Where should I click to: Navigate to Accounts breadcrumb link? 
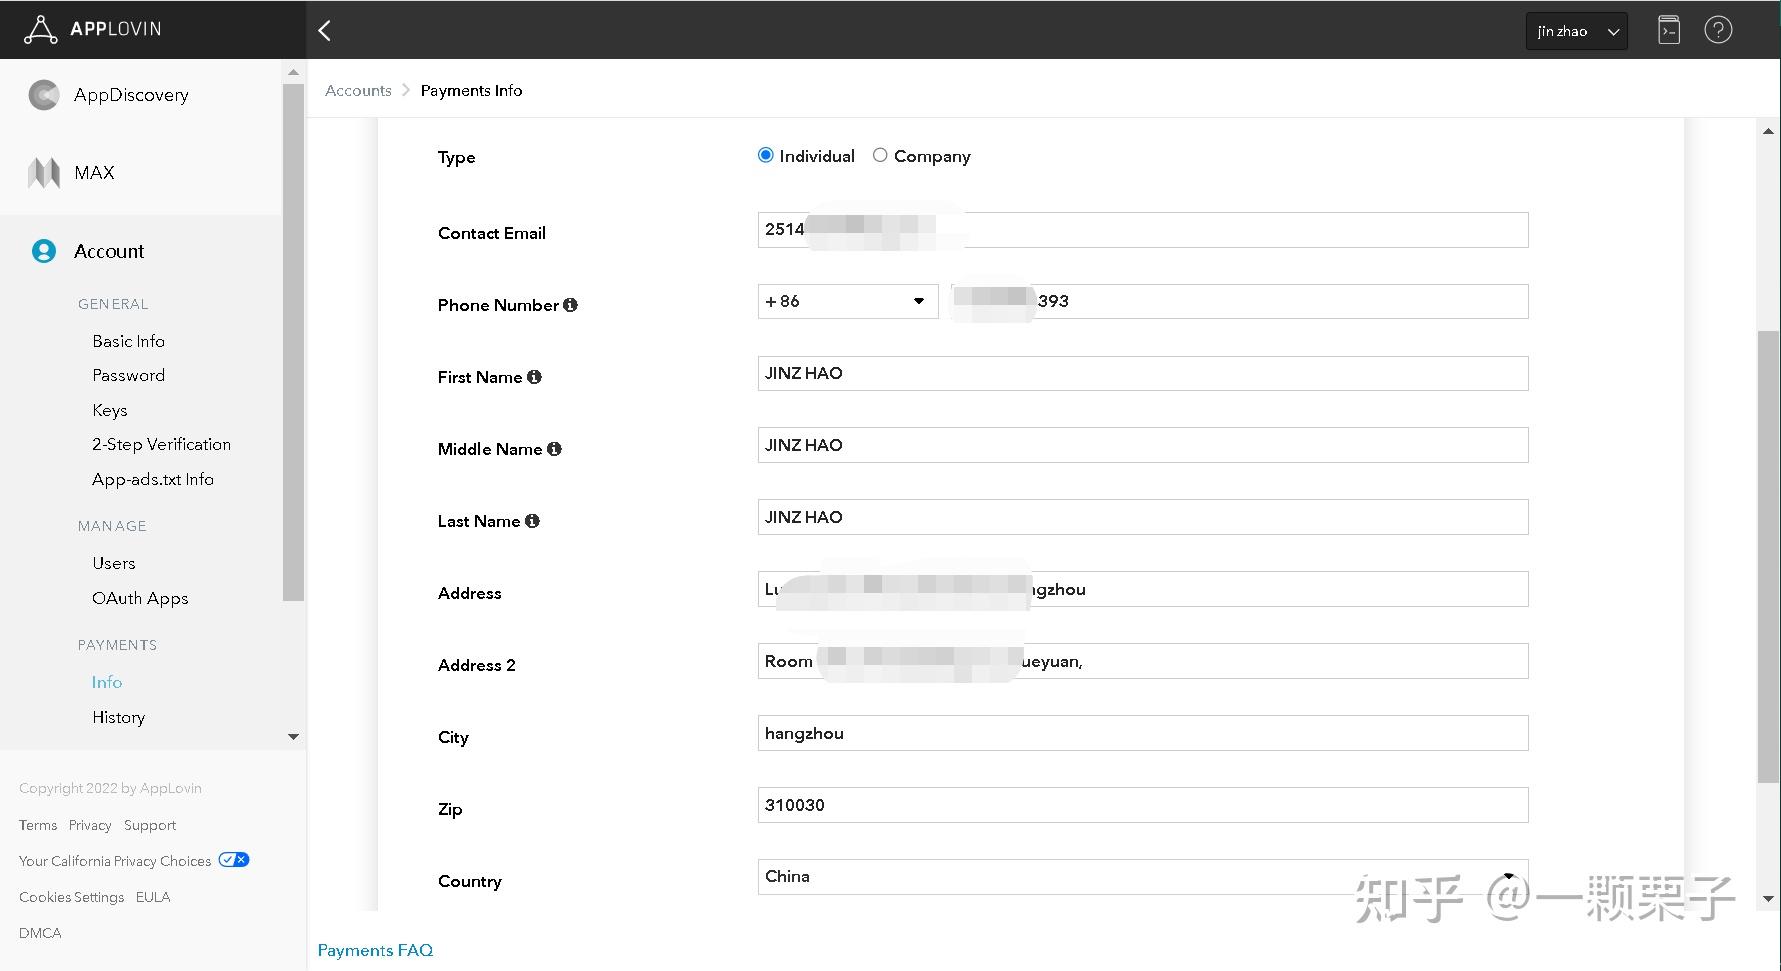(358, 90)
